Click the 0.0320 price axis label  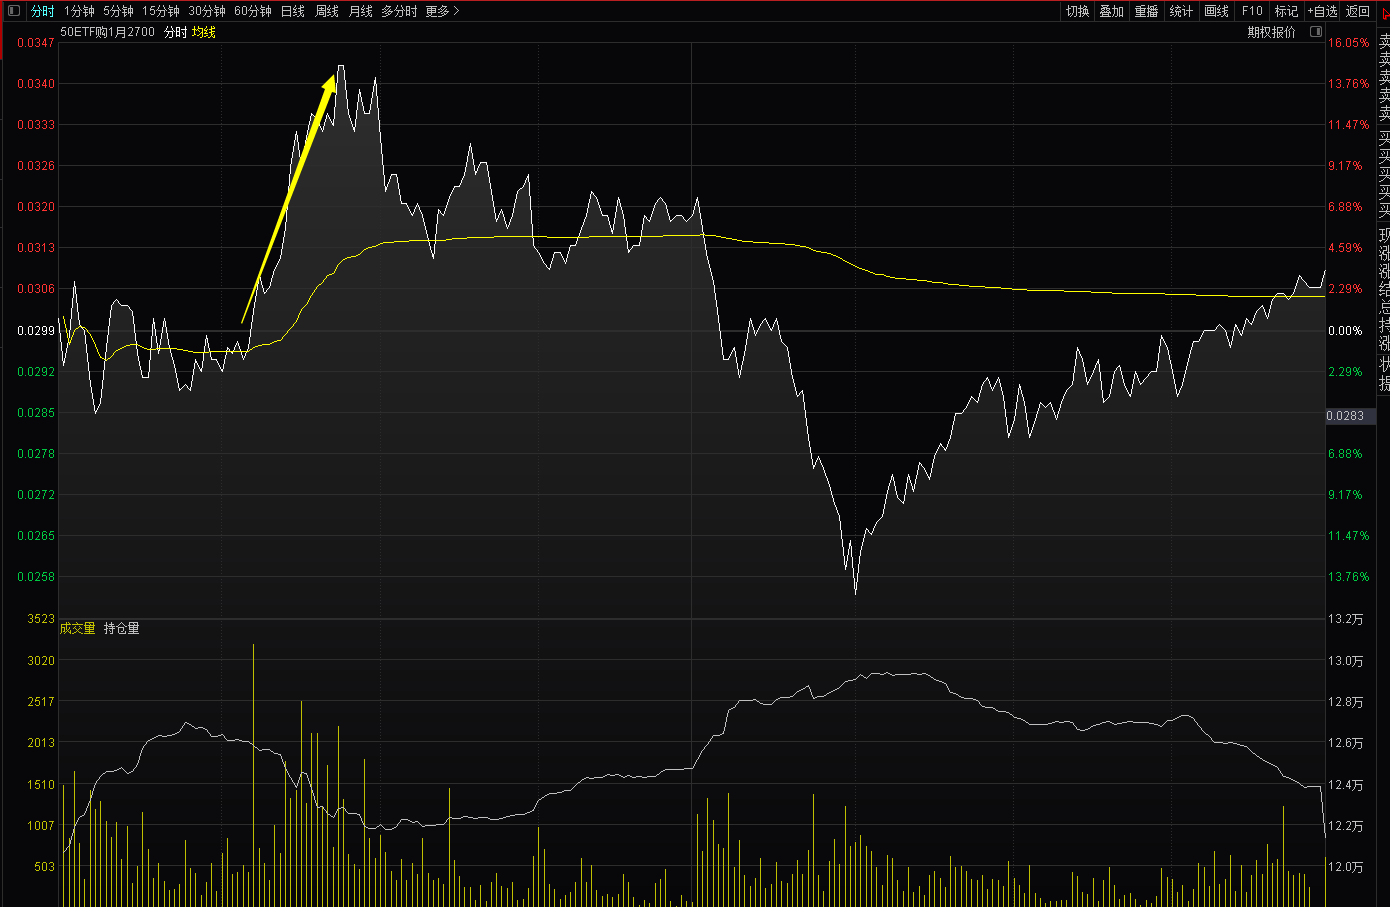point(36,207)
